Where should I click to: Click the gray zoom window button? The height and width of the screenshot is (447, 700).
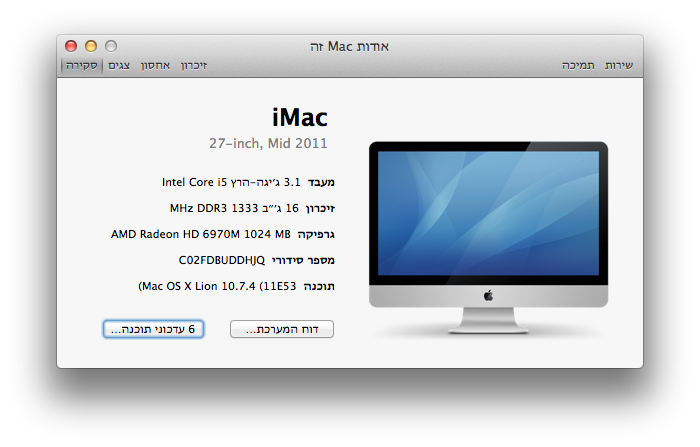(x=111, y=46)
